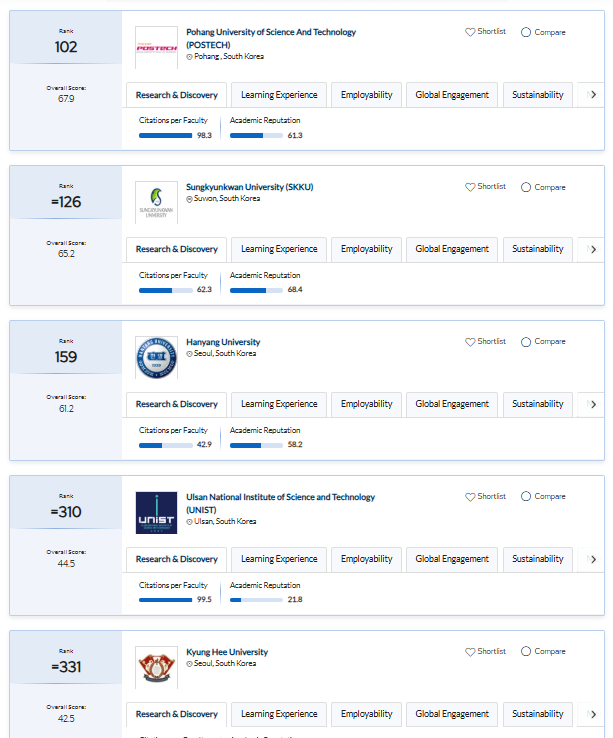Click the POSTECH university logo
This screenshot has height=738, width=613.
(x=156, y=48)
